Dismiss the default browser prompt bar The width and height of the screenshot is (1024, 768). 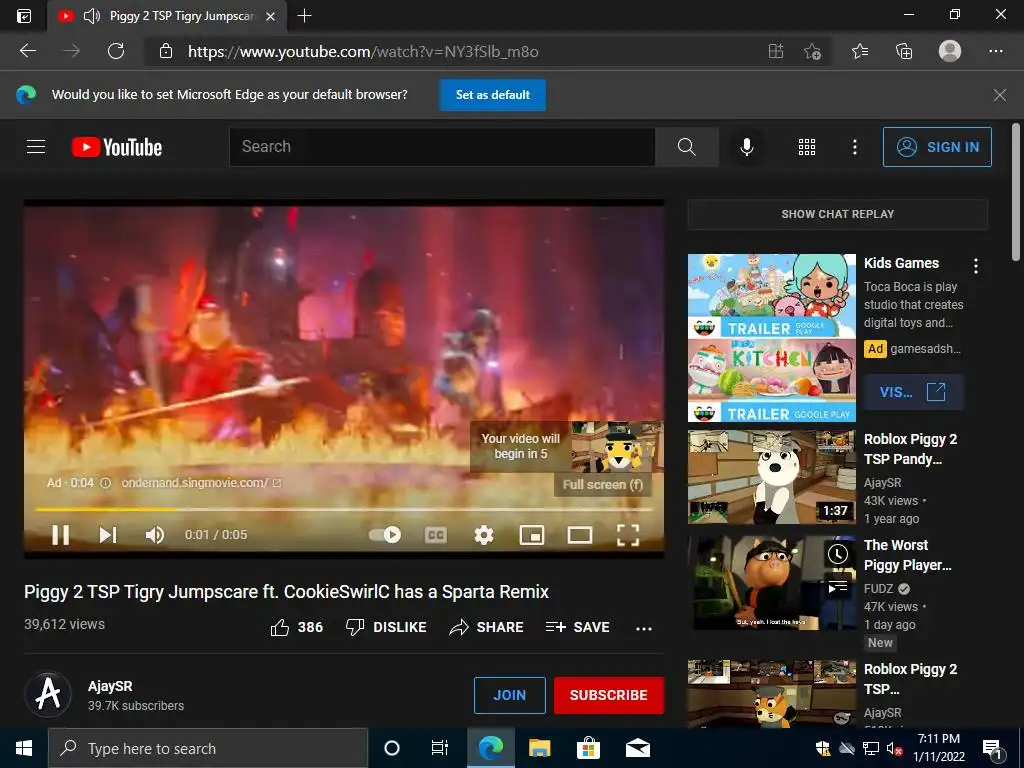tap(999, 95)
